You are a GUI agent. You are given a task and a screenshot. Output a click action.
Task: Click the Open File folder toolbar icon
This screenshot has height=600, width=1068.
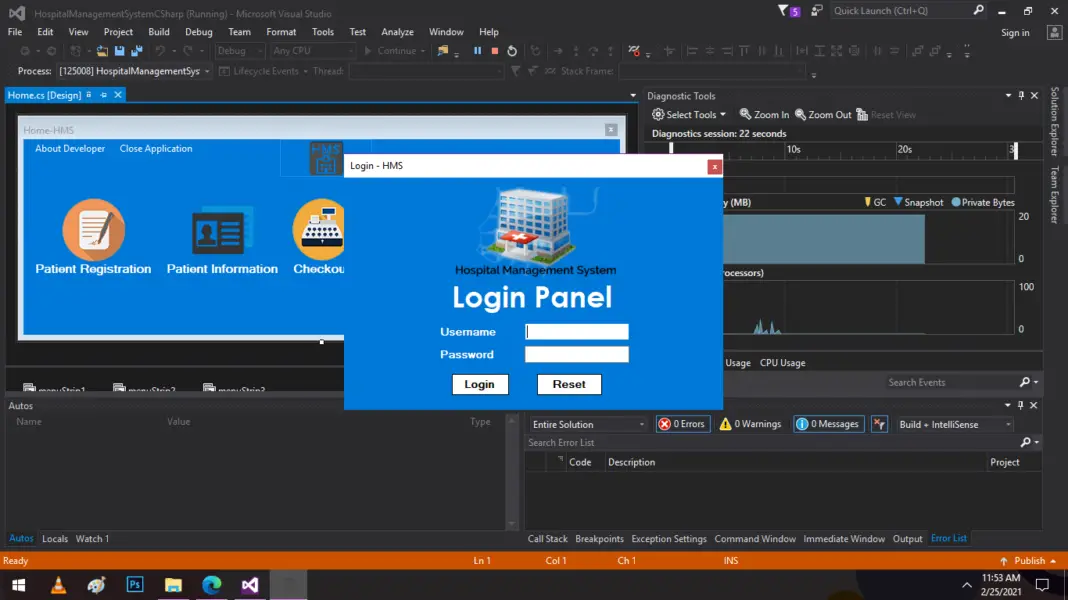[x=102, y=51]
